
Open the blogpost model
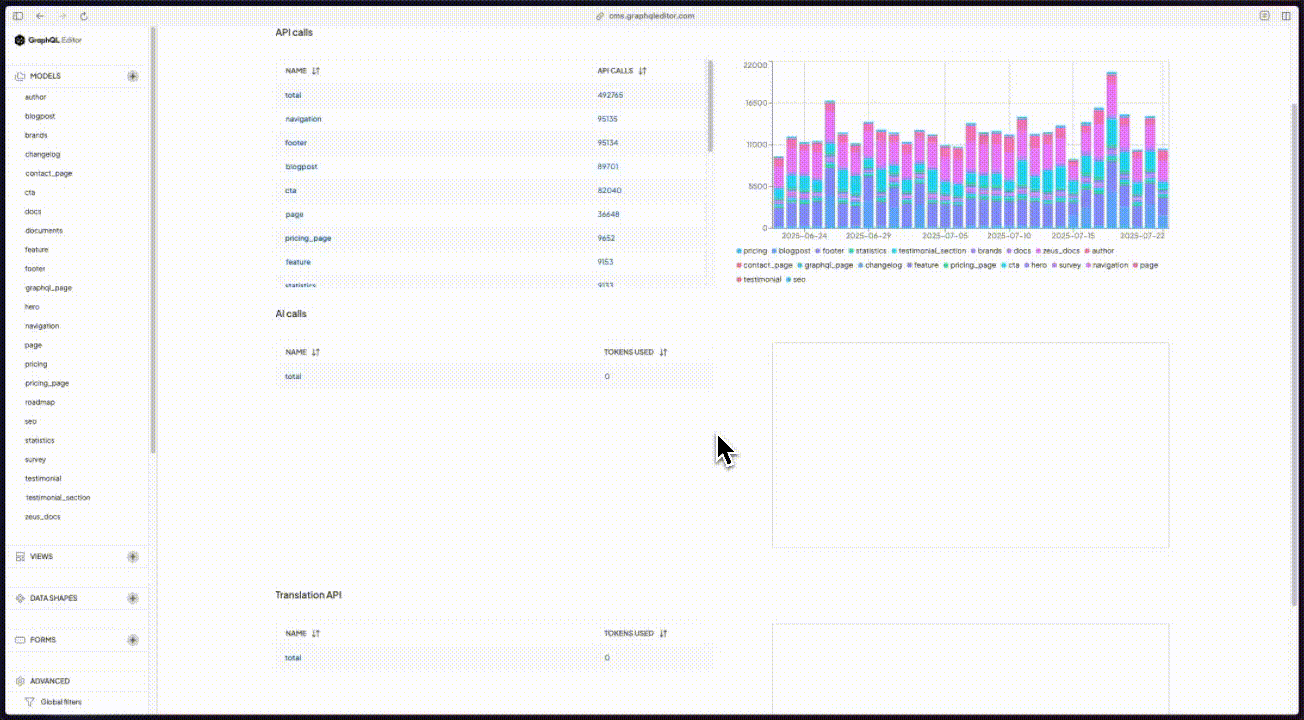pyautogui.click(x=40, y=116)
